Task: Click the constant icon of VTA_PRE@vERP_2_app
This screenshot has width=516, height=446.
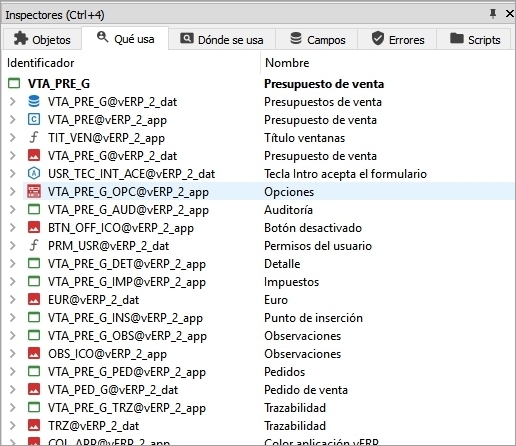Action: tap(34, 119)
